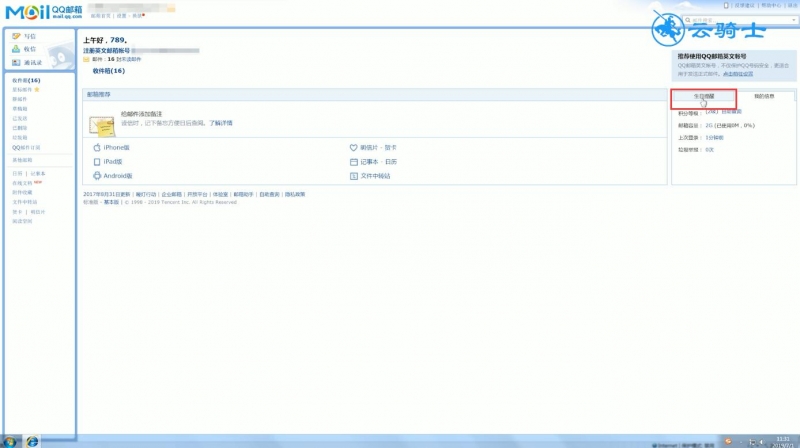The height and width of the screenshot is (448, 800).
Task: Click the taskbar clock showing 11:31
Action: [x=783, y=439]
